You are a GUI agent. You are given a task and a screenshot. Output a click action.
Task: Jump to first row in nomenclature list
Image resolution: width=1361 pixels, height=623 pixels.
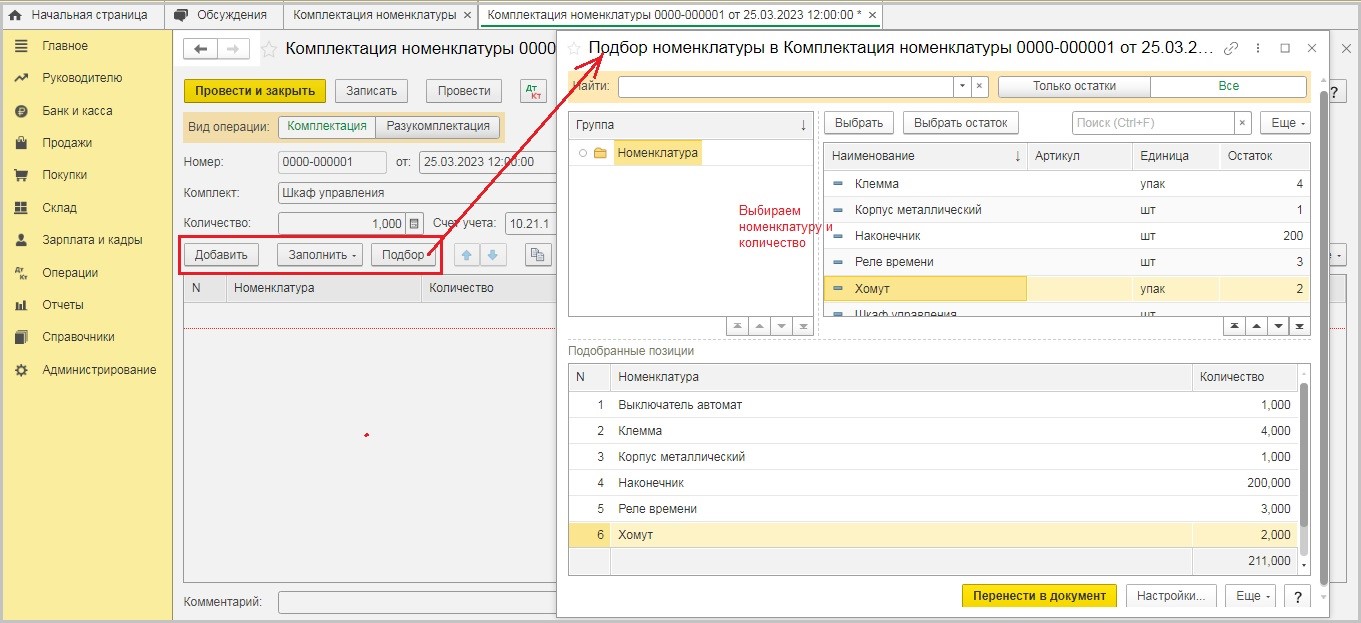(x=1233, y=327)
